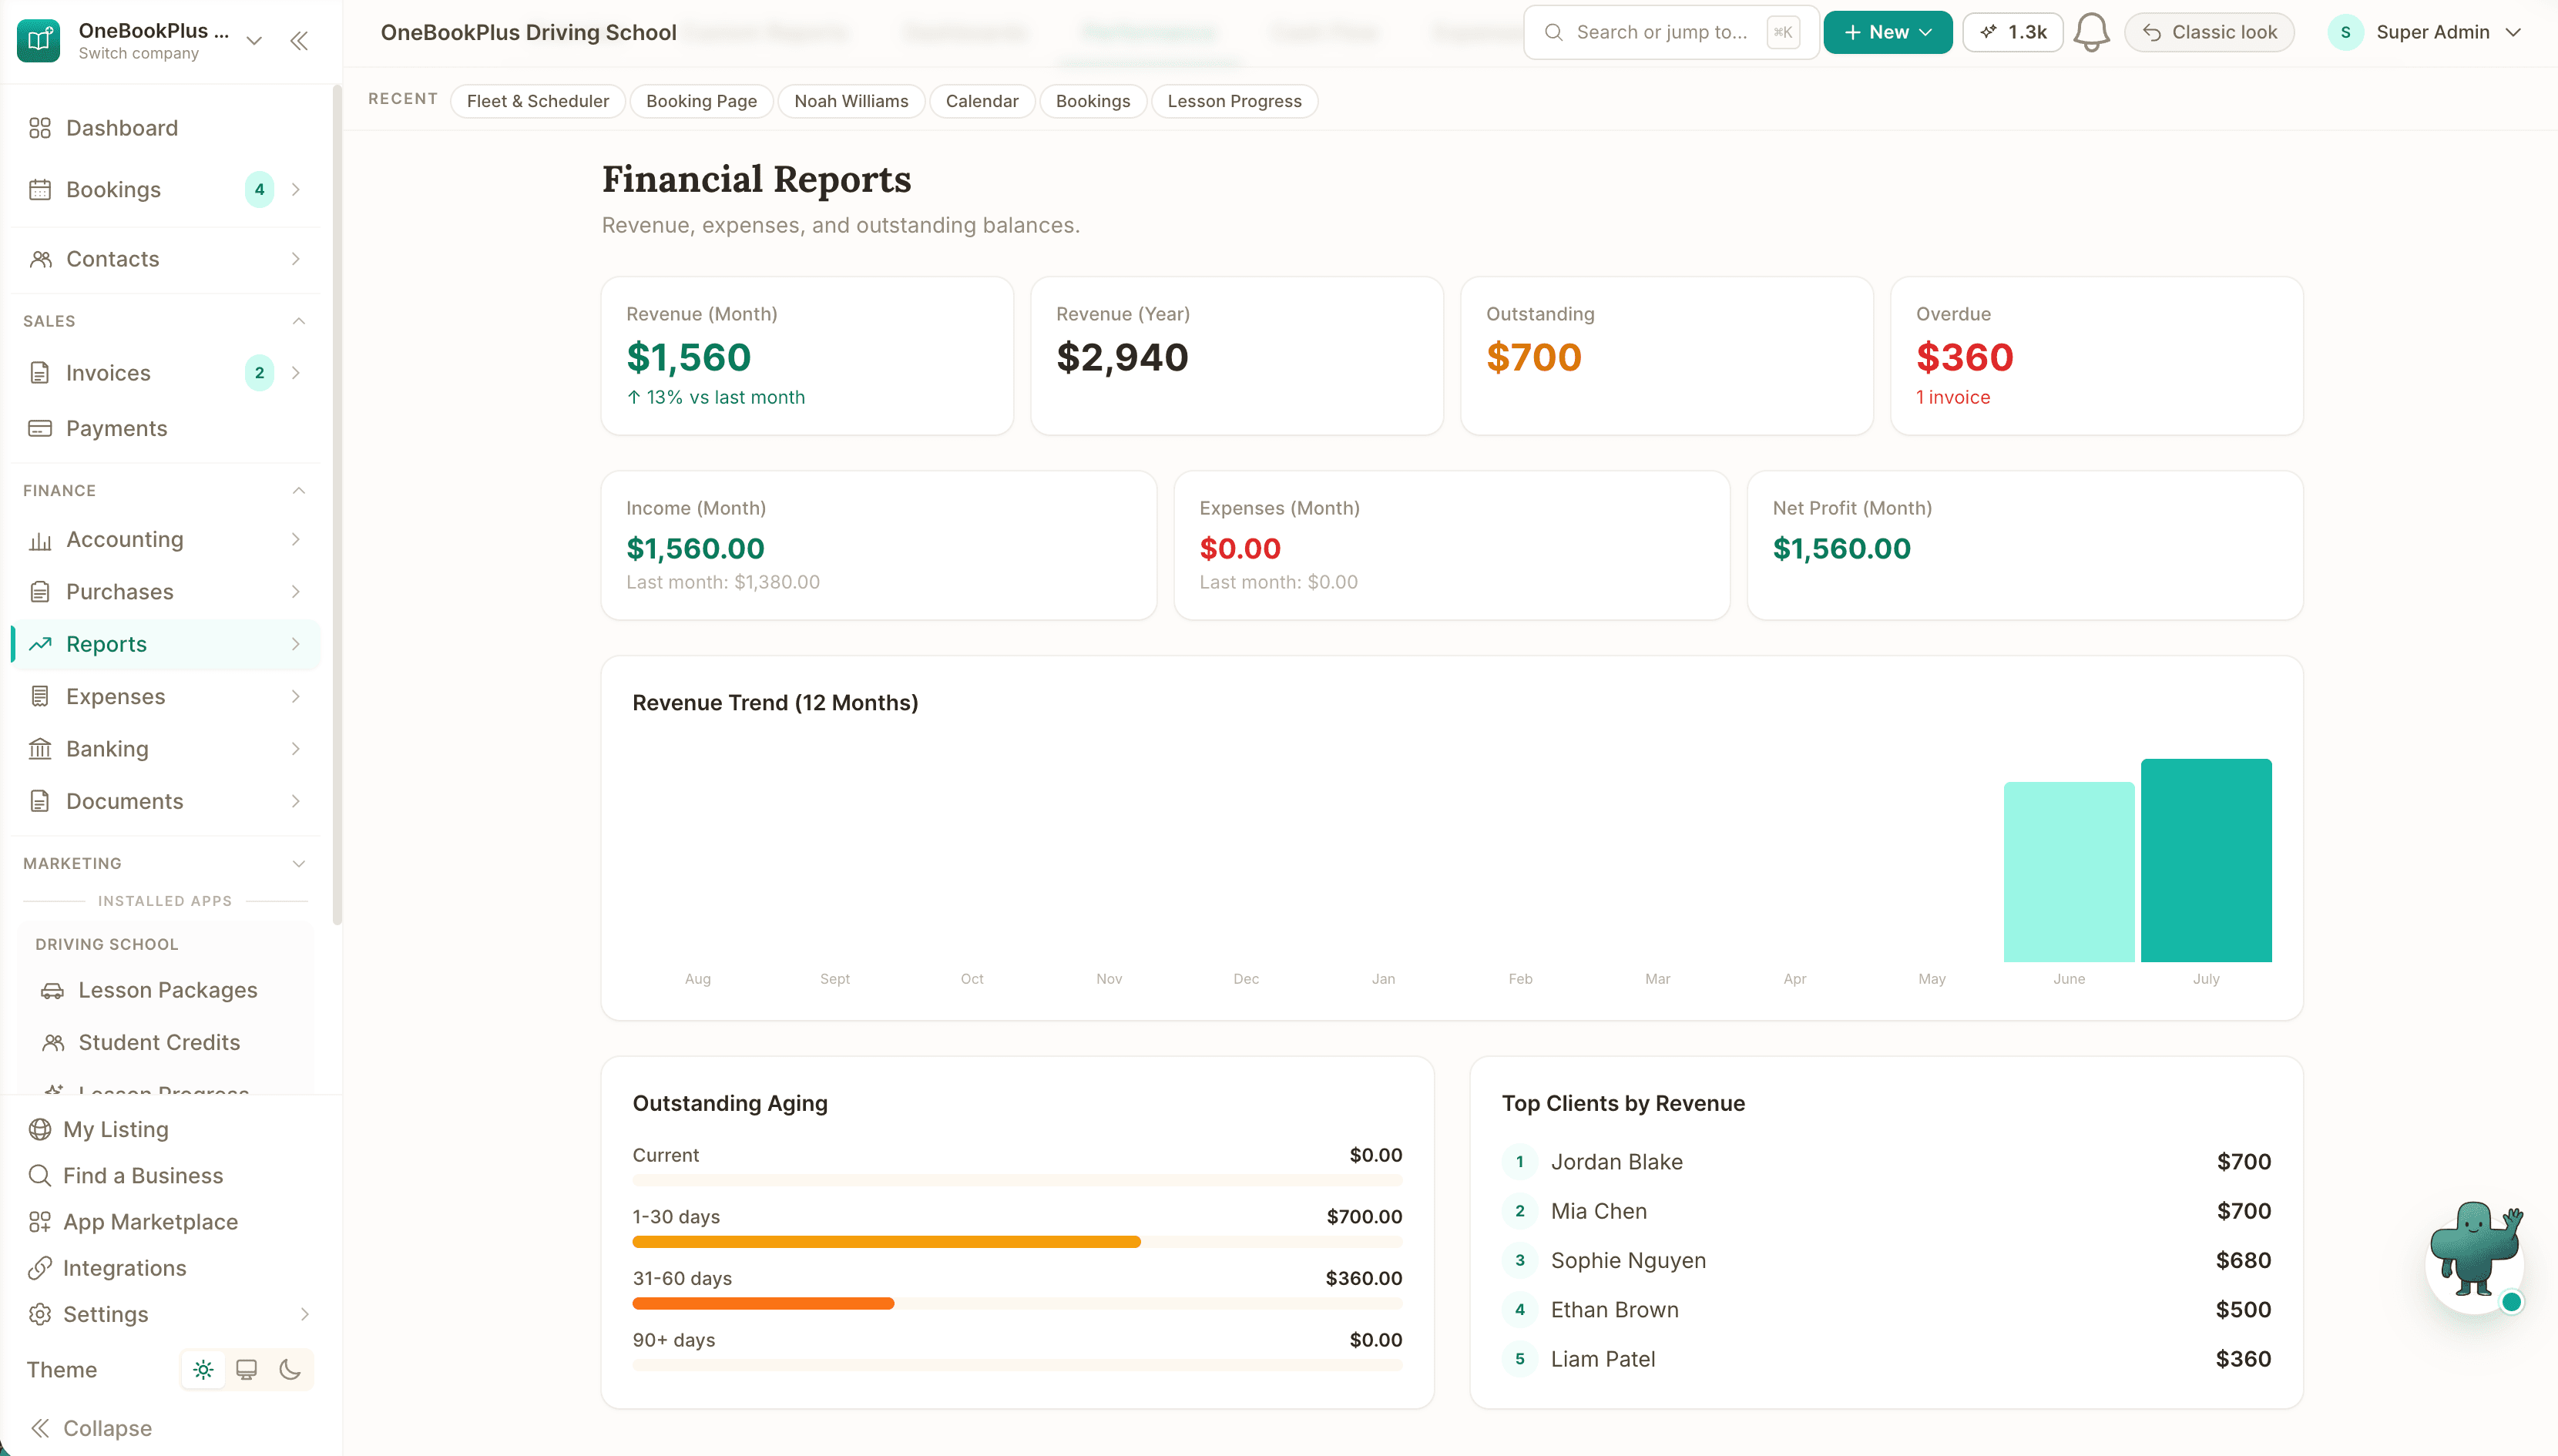Open notifications bell icon
The image size is (2558, 1456).
click(2091, 32)
